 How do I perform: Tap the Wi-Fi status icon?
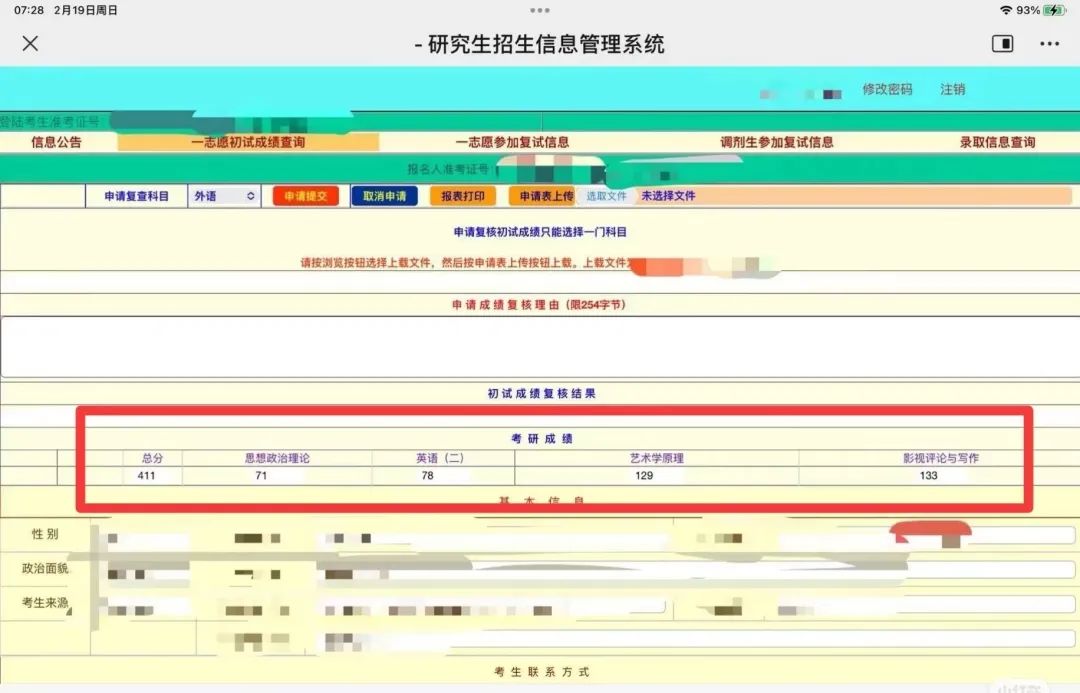click(x=1005, y=10)
